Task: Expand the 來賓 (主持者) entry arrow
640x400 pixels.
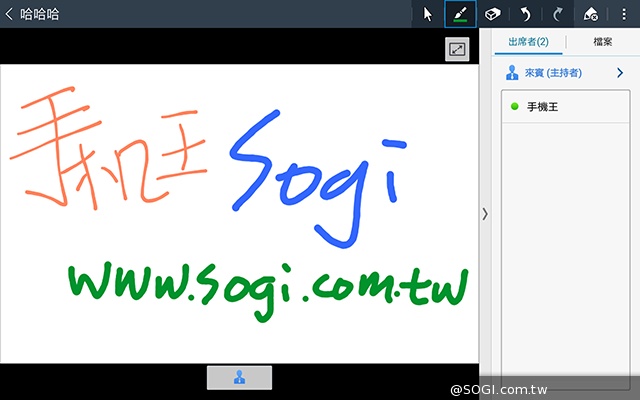Action: click(x=620, y=73)
